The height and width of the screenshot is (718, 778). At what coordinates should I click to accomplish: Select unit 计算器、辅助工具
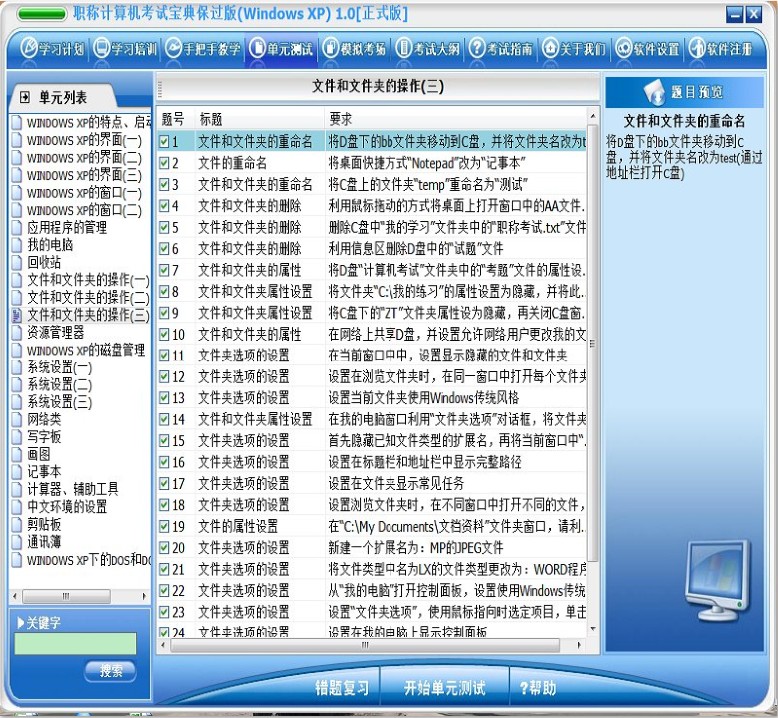pyautogui.click(x=72, y=489)
